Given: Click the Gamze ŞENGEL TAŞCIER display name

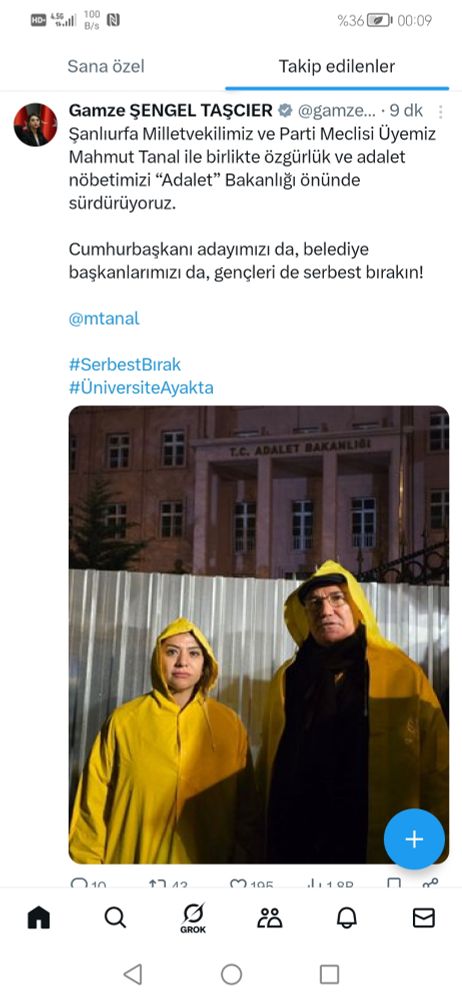Looking at the screenshot, I should (x=170, y=110).
